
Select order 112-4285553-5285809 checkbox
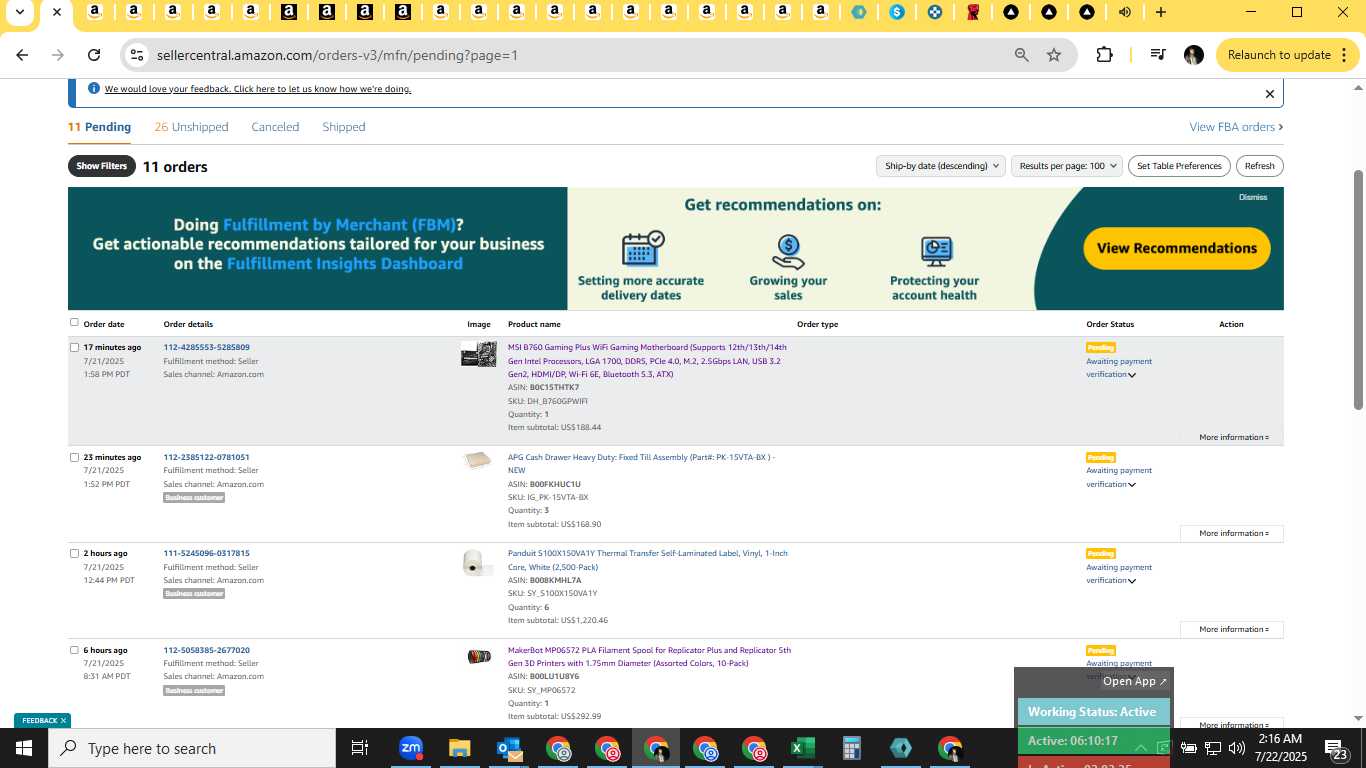click(x=74, y=347)
